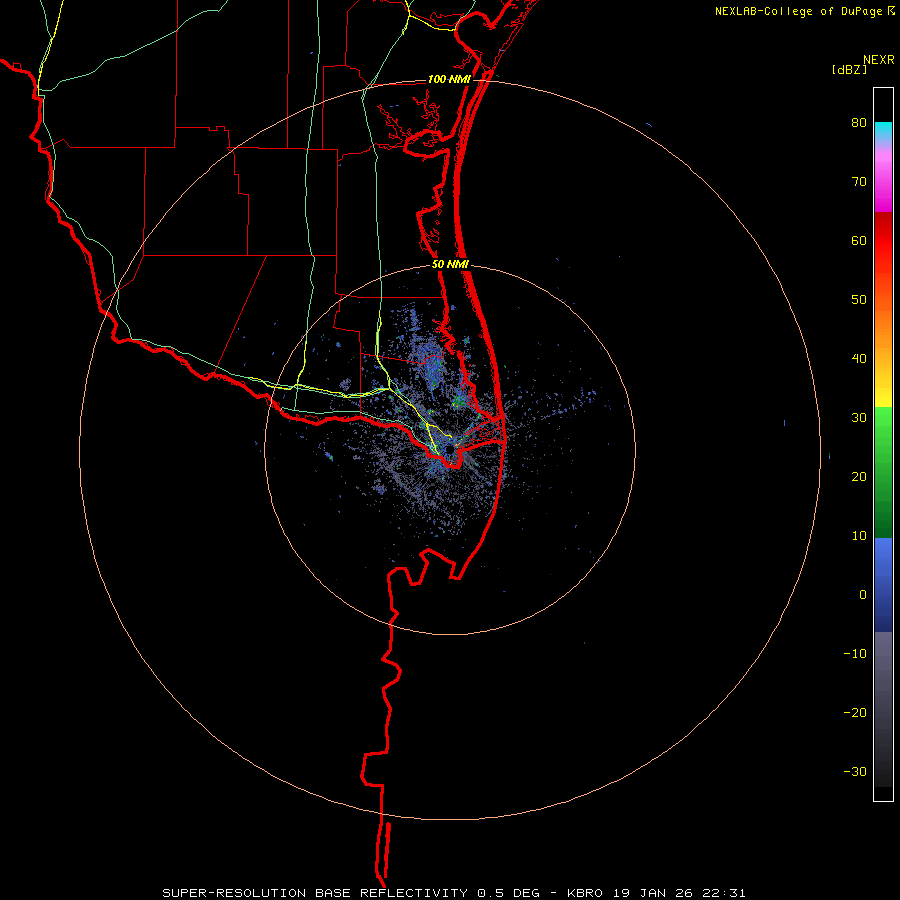
Task: Click the 40 value on the dBZ scale
Action: (859, 358)
